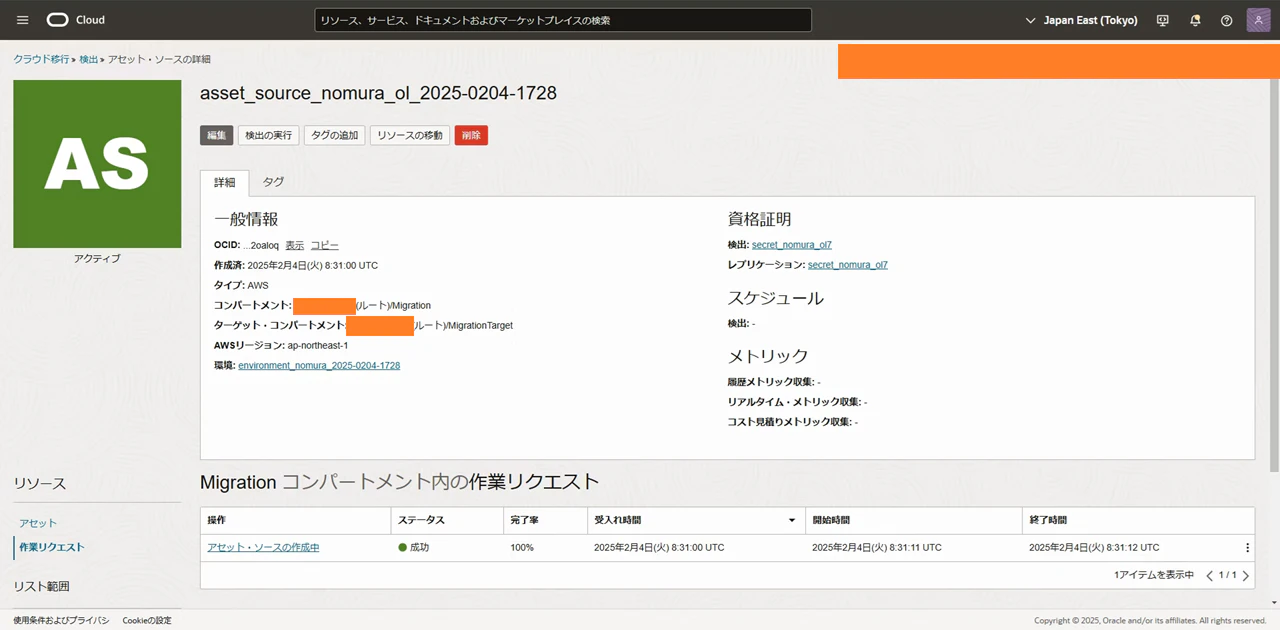Click the red 削除 button
Viewport: 1280px width, 630px height.
[471, 135]
